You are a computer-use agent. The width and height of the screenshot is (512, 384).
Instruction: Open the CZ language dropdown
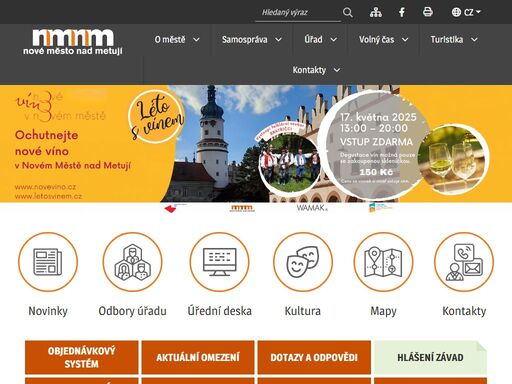466,12
